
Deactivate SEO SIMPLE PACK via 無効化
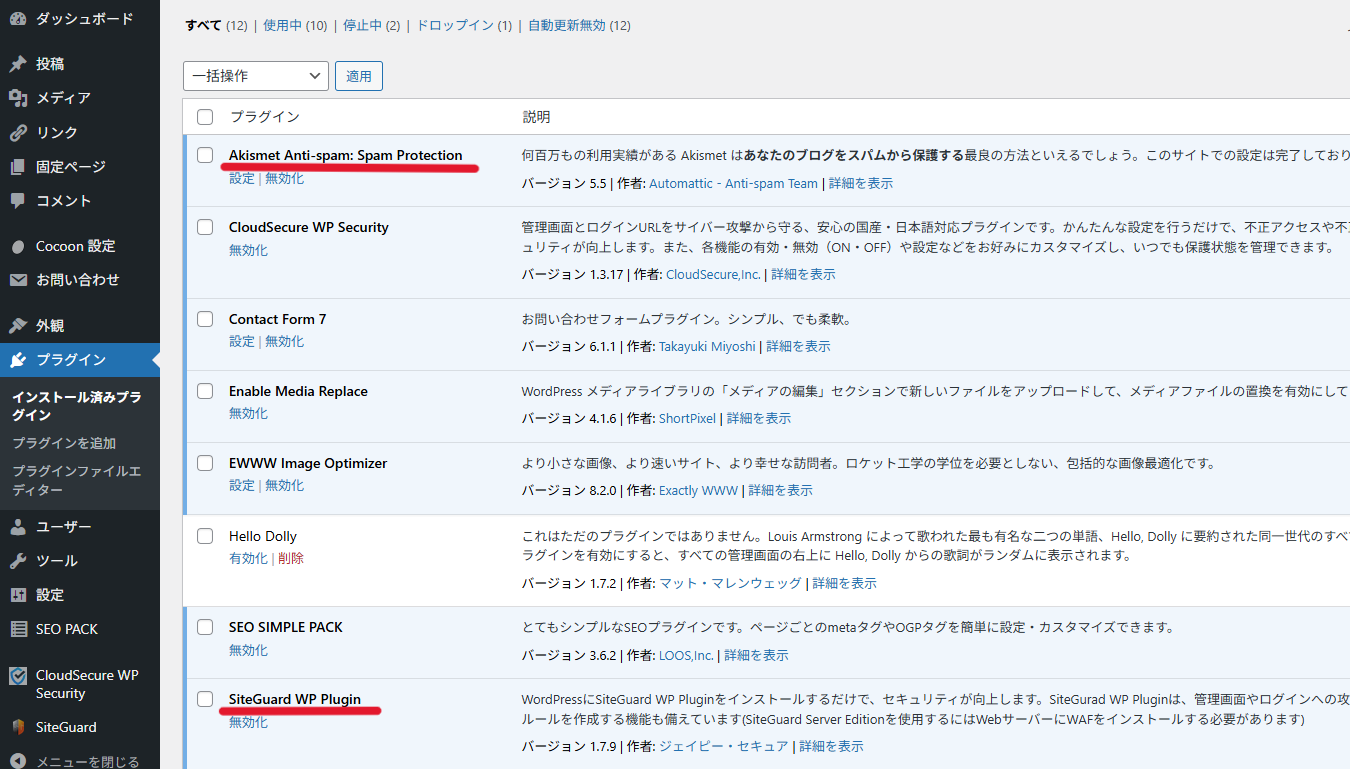point(248,650)
